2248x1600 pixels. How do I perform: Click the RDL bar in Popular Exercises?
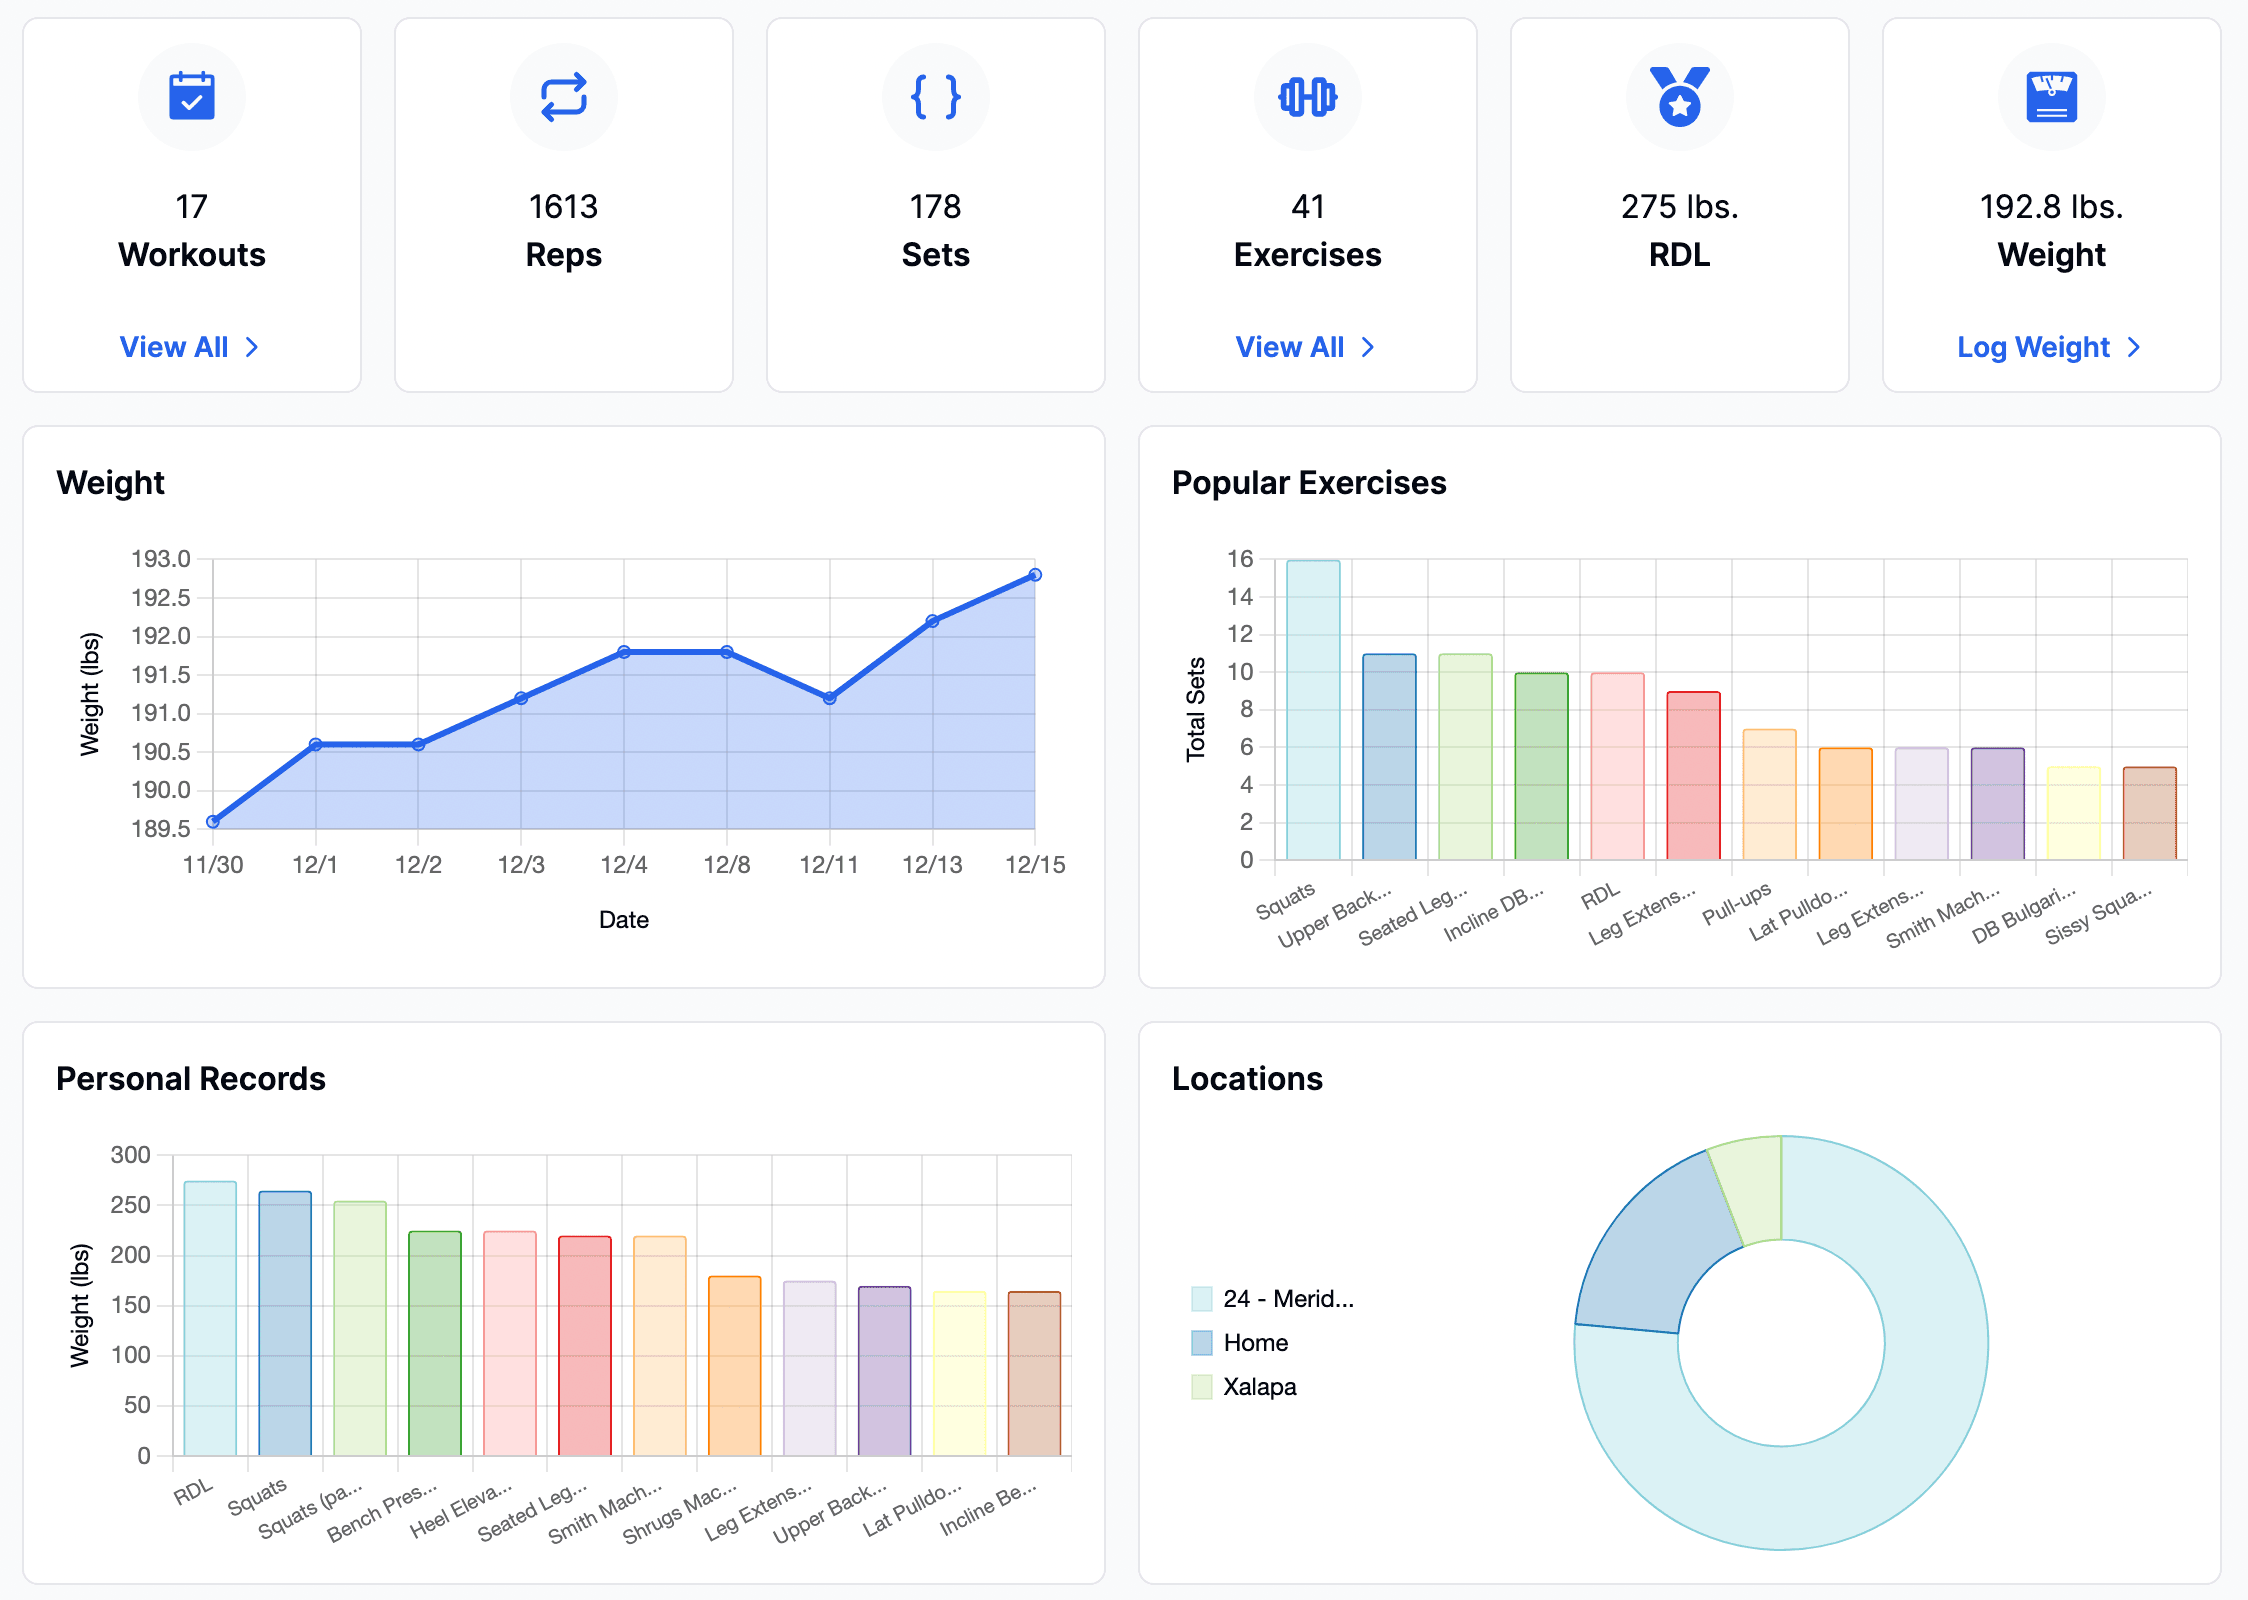1617,767
